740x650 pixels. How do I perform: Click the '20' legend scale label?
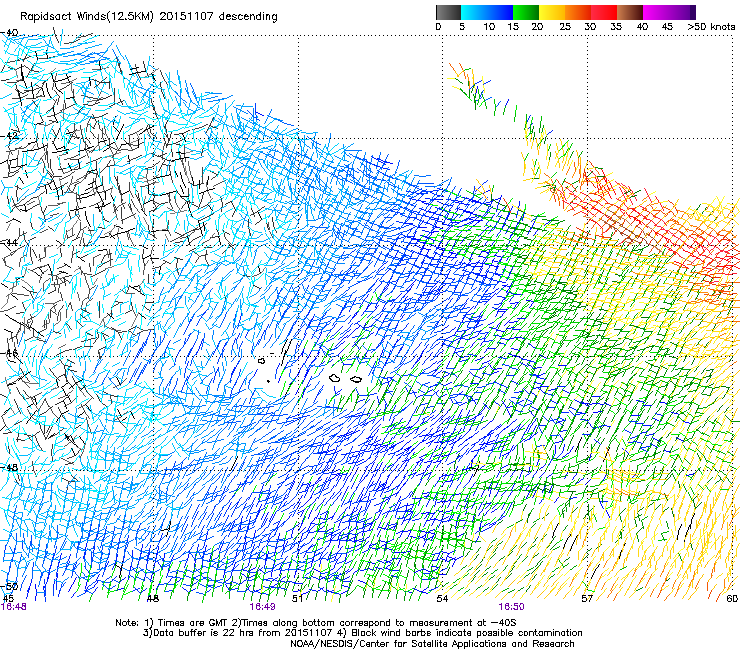point(537,27)
